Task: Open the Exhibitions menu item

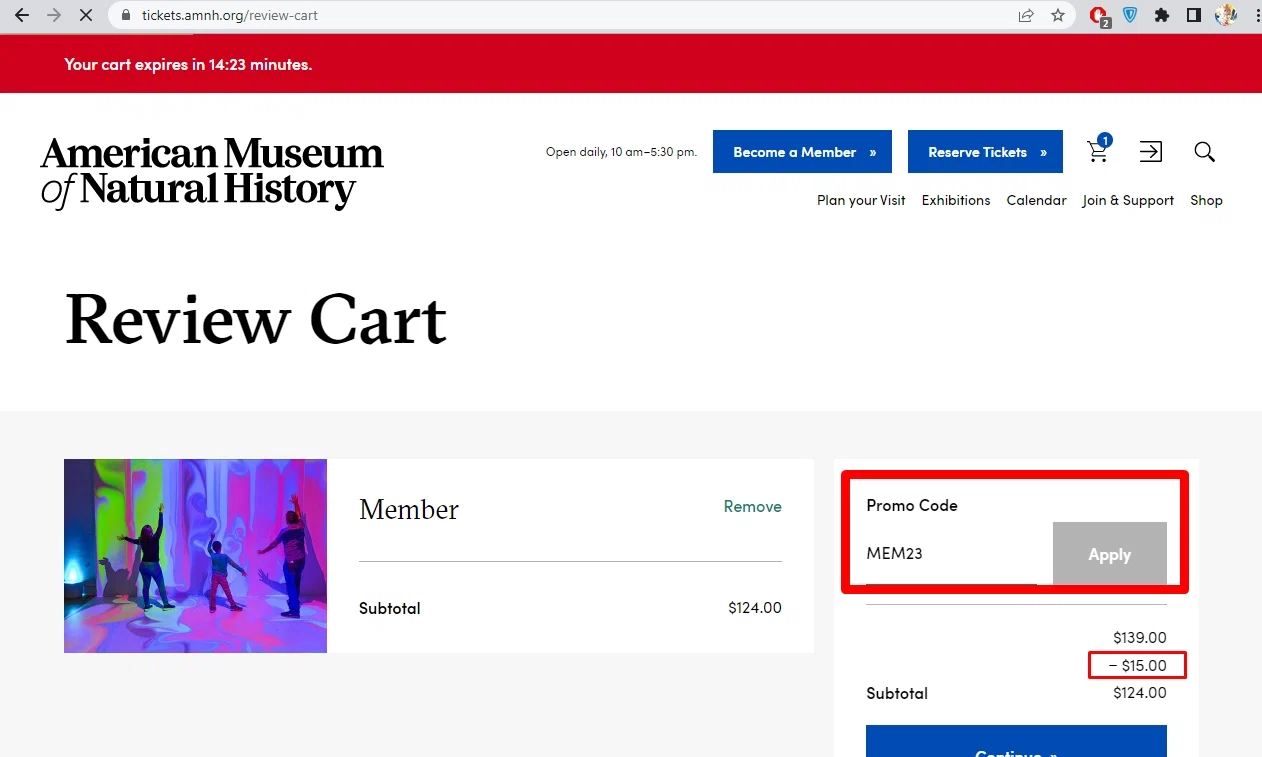Action: point(956,200)
